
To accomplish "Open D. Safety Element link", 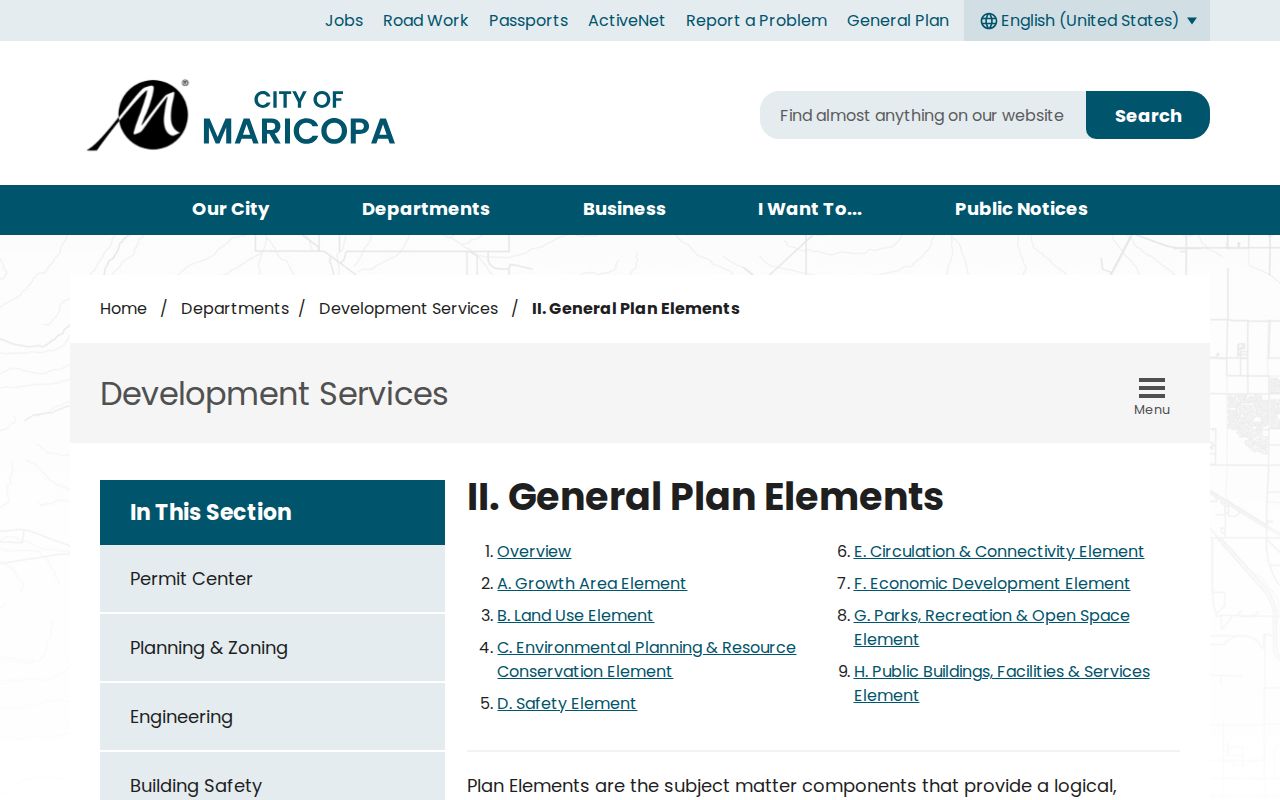I will [x=567, y=704].
